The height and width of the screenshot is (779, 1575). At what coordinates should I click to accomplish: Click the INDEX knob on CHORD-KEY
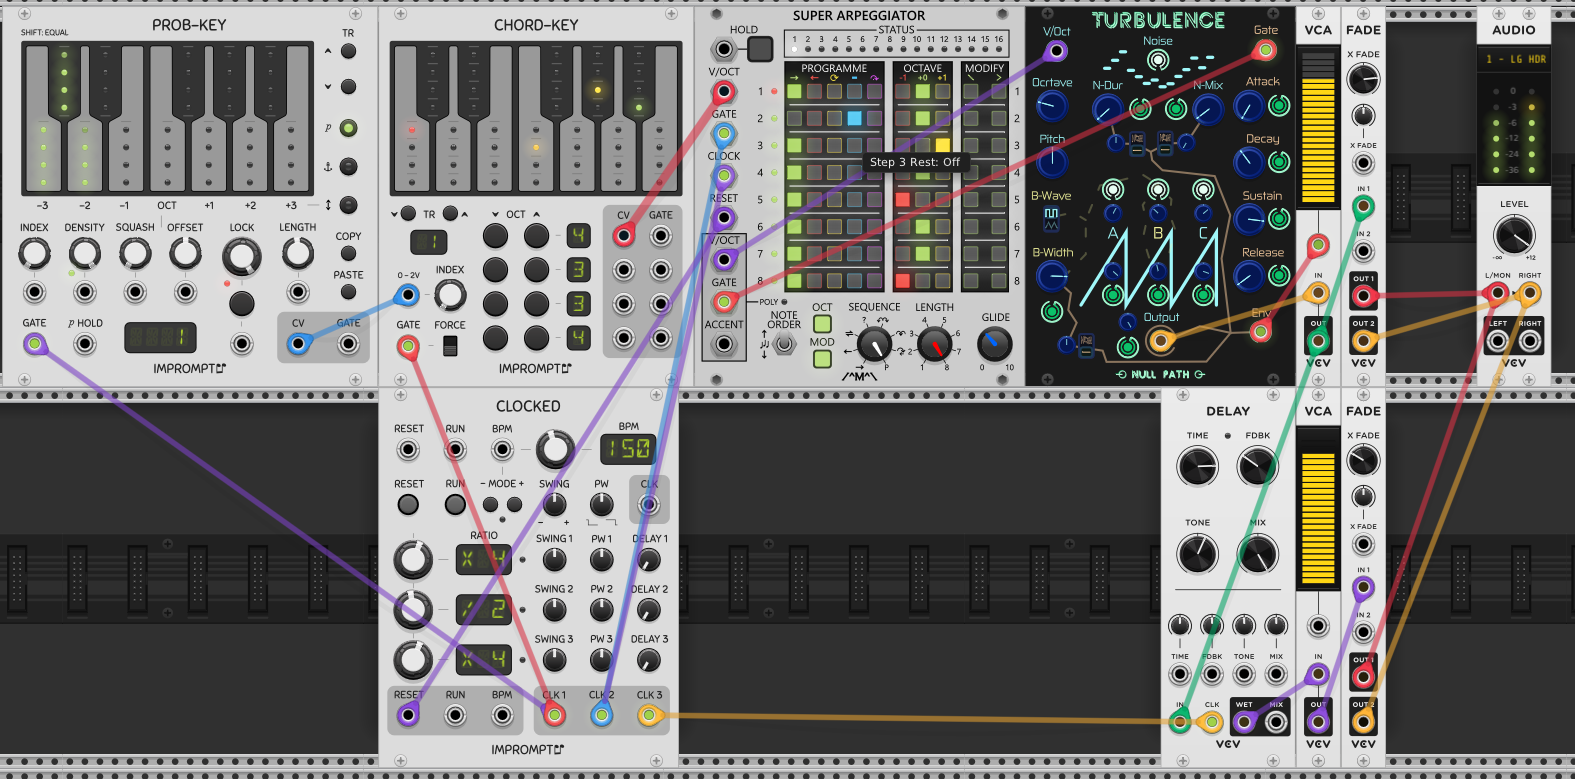[x=450, y=295]
